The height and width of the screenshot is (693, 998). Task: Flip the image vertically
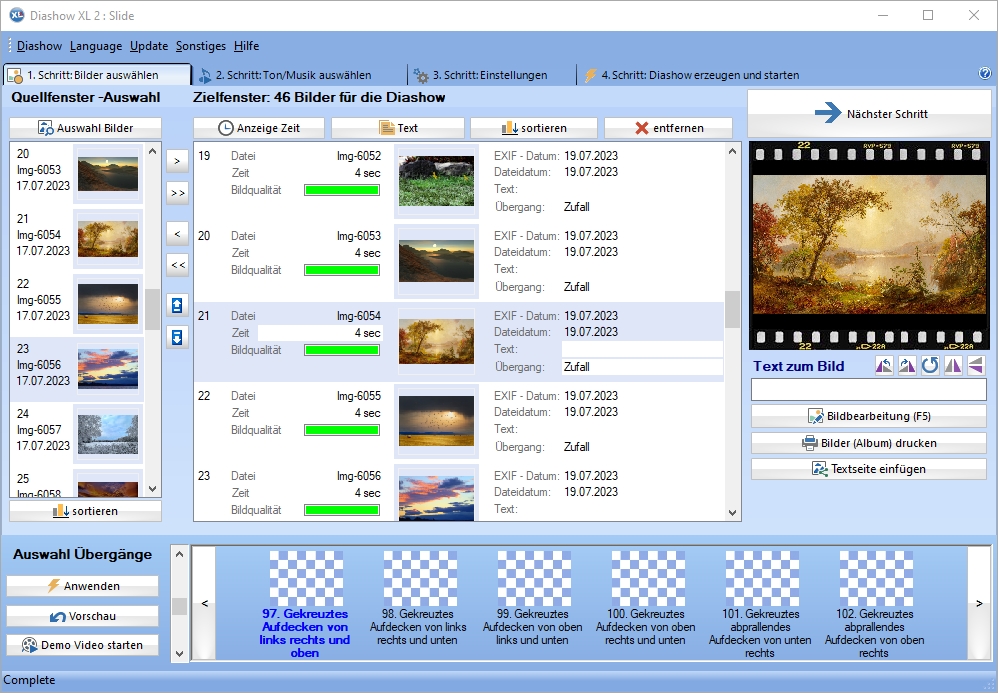coord(976,365)
